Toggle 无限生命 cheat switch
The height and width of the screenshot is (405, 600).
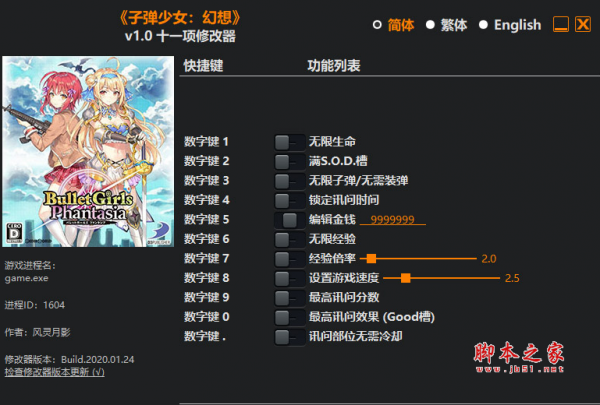pyautogui.click(x=290, y=142)
